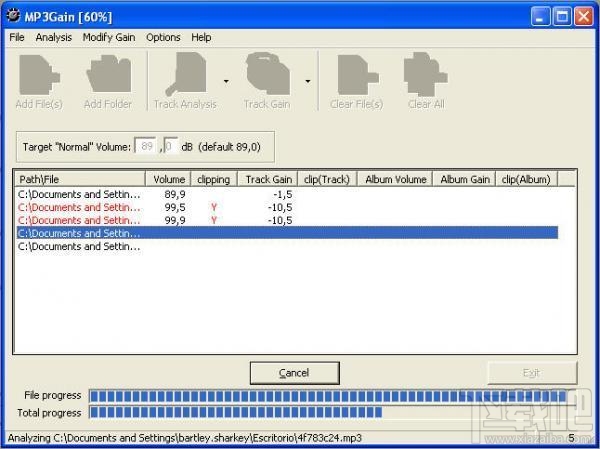The image size is (600, 449).
Task: Click the Clear File(s) toolbar icon
Action: tap(358, 75)
